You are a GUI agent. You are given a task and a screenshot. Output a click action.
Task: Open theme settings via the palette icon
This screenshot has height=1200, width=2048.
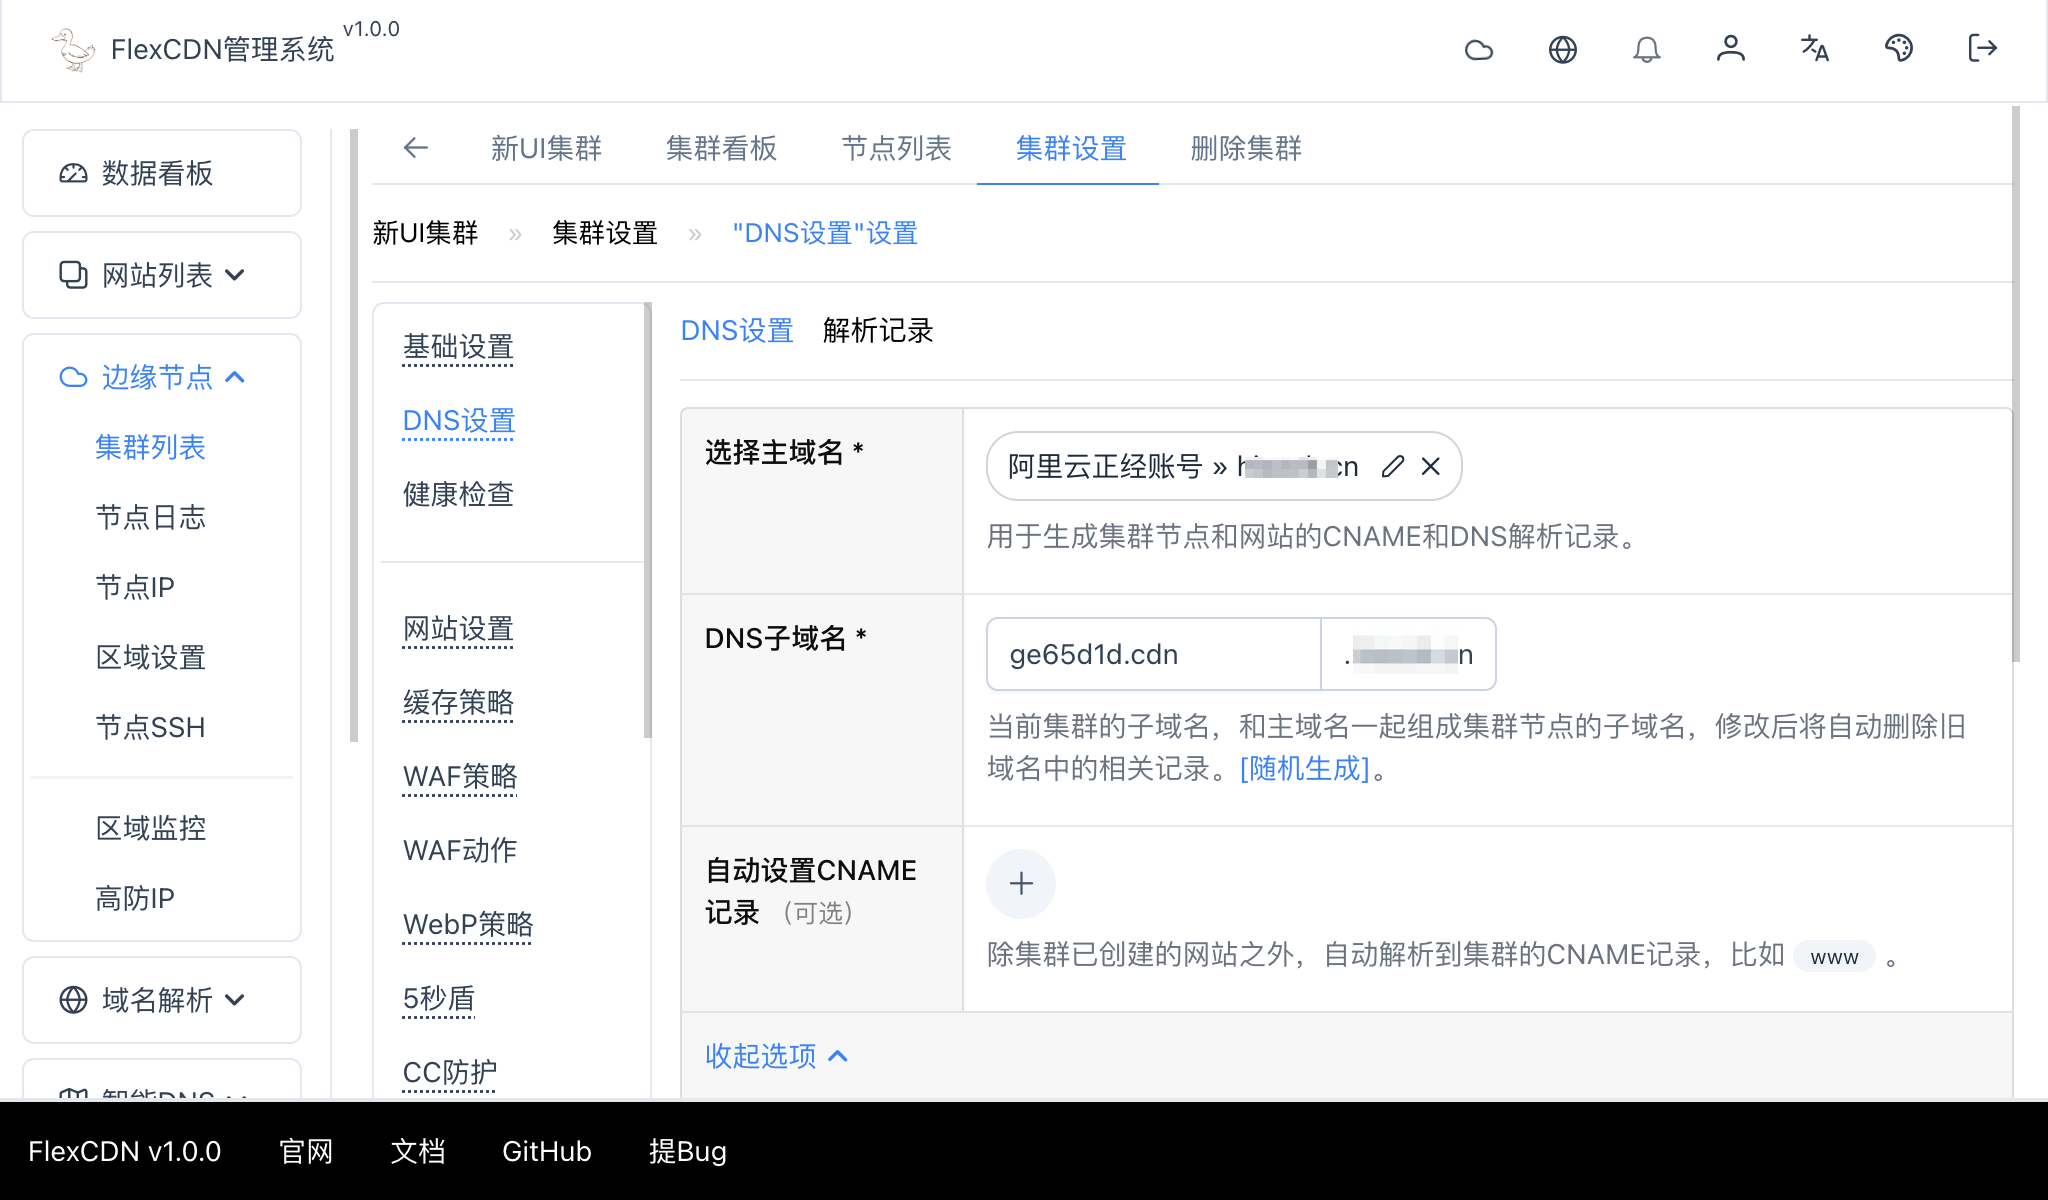tap(1899, 49)
